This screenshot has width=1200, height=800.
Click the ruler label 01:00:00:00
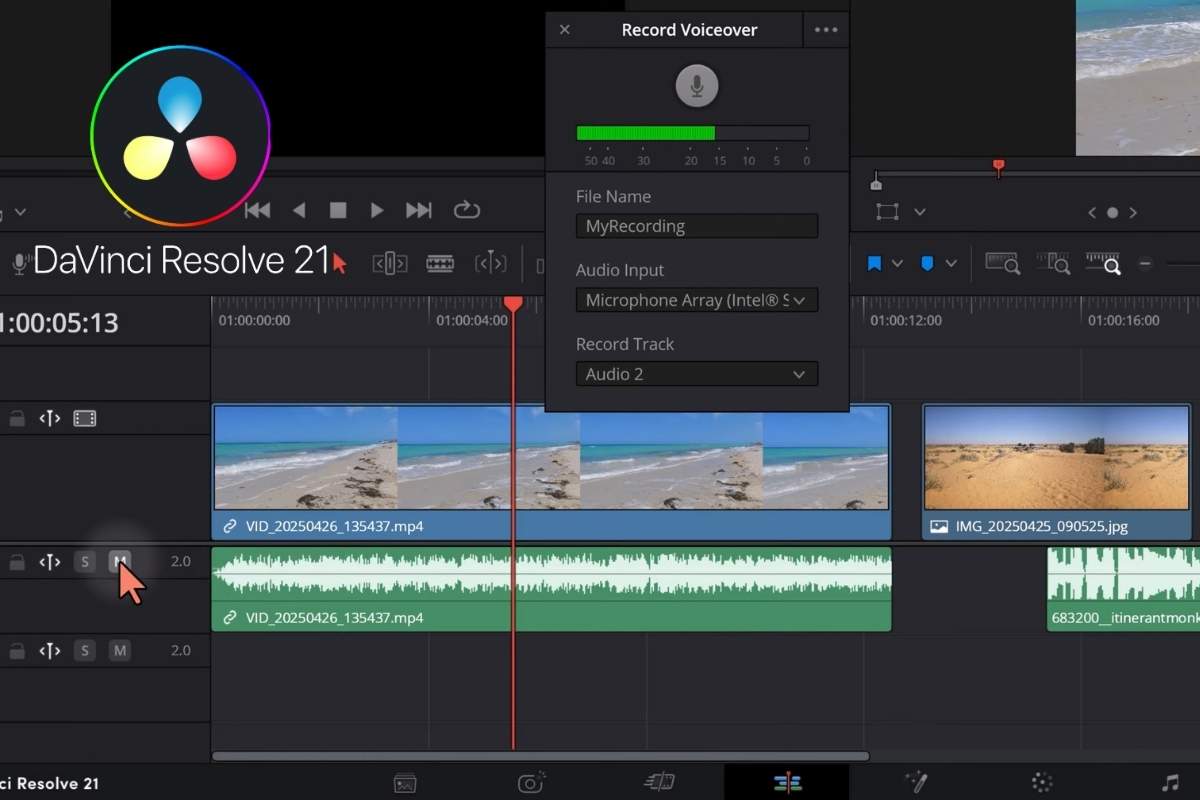pos(254,321)
